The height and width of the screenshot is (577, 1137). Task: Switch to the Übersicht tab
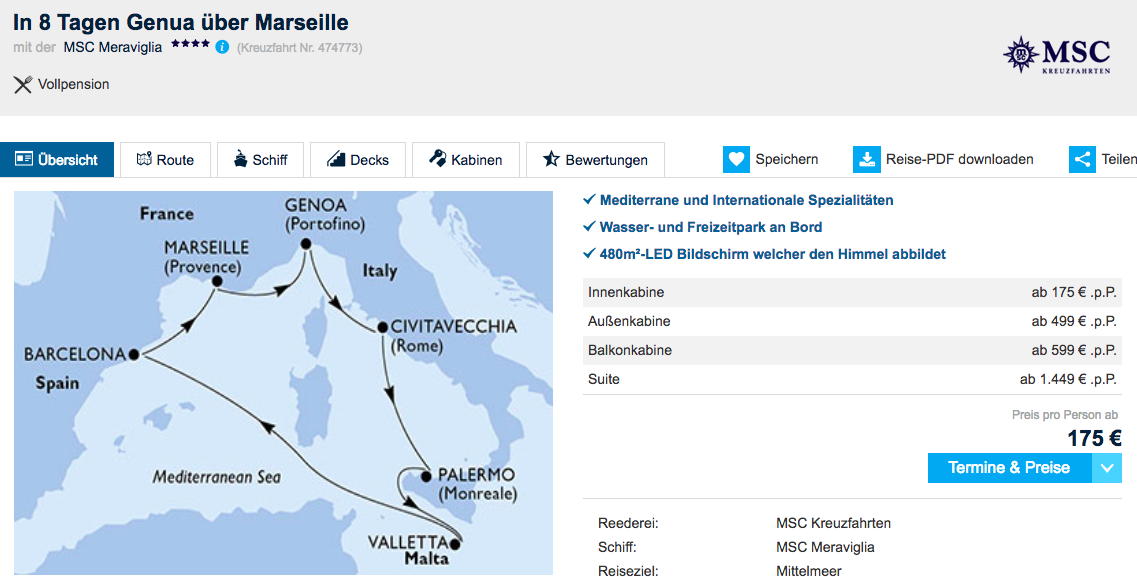tap(57, 159)
